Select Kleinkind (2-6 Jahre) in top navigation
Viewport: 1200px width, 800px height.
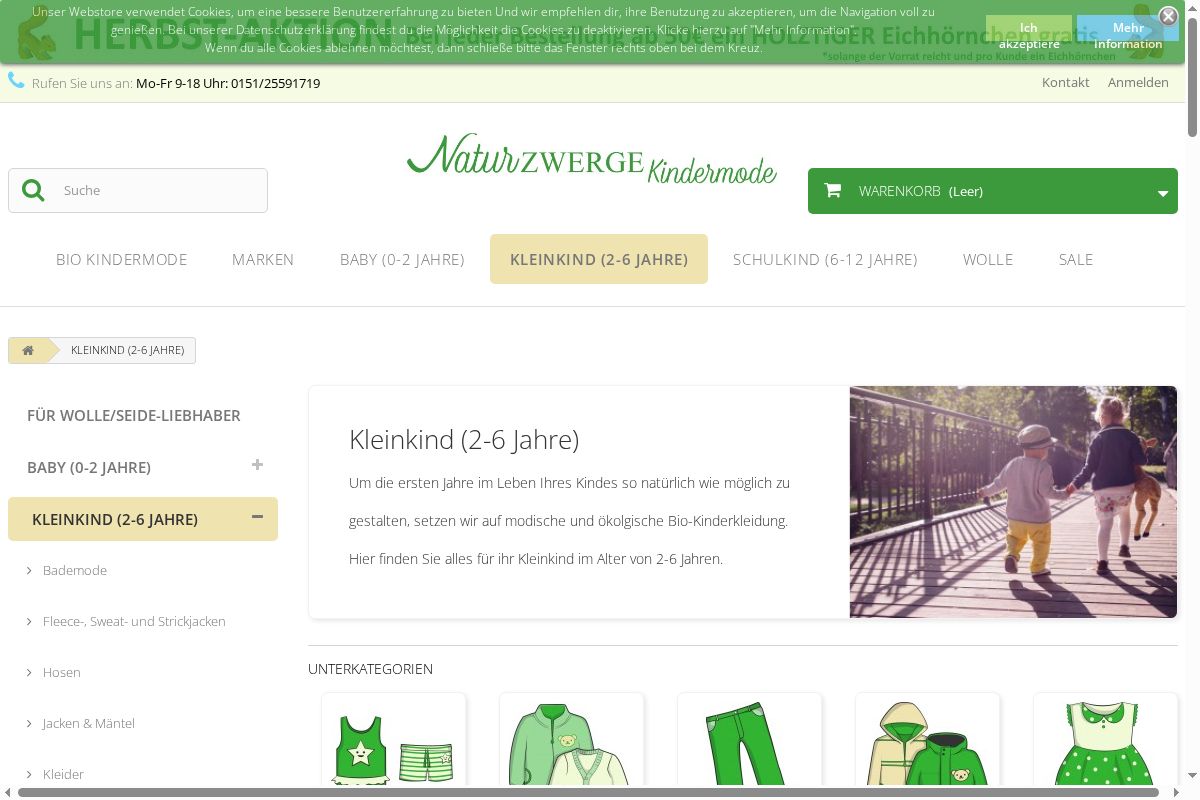599,259
